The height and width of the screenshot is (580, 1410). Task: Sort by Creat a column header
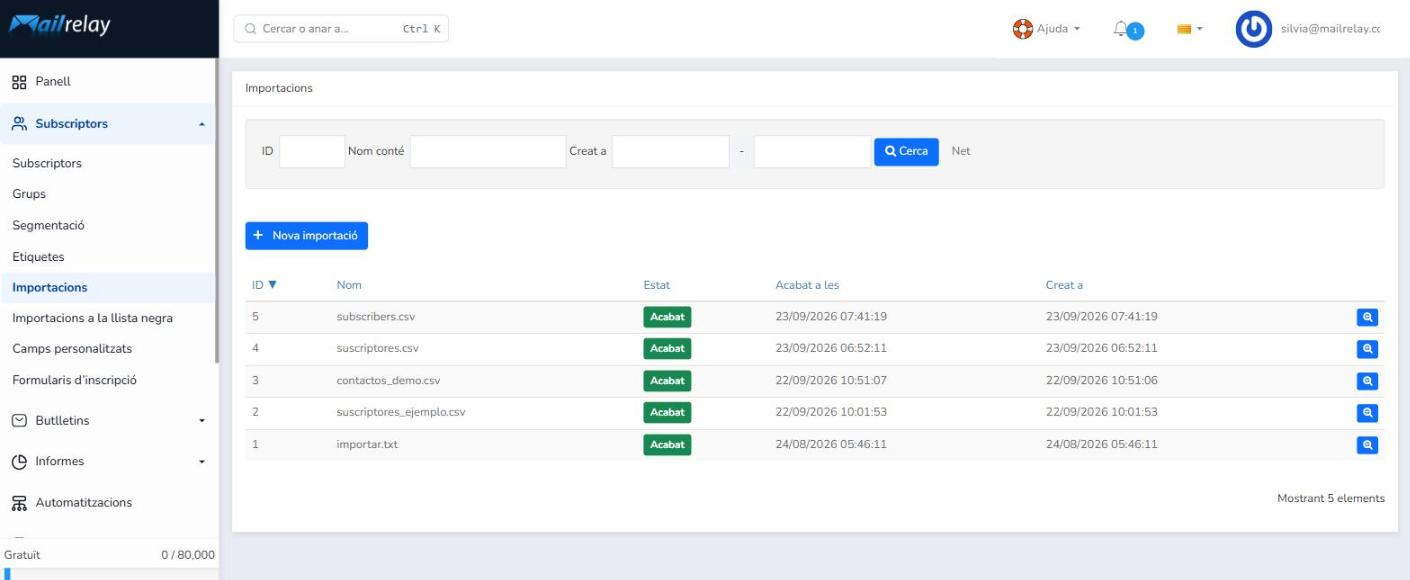[1064, 285]
